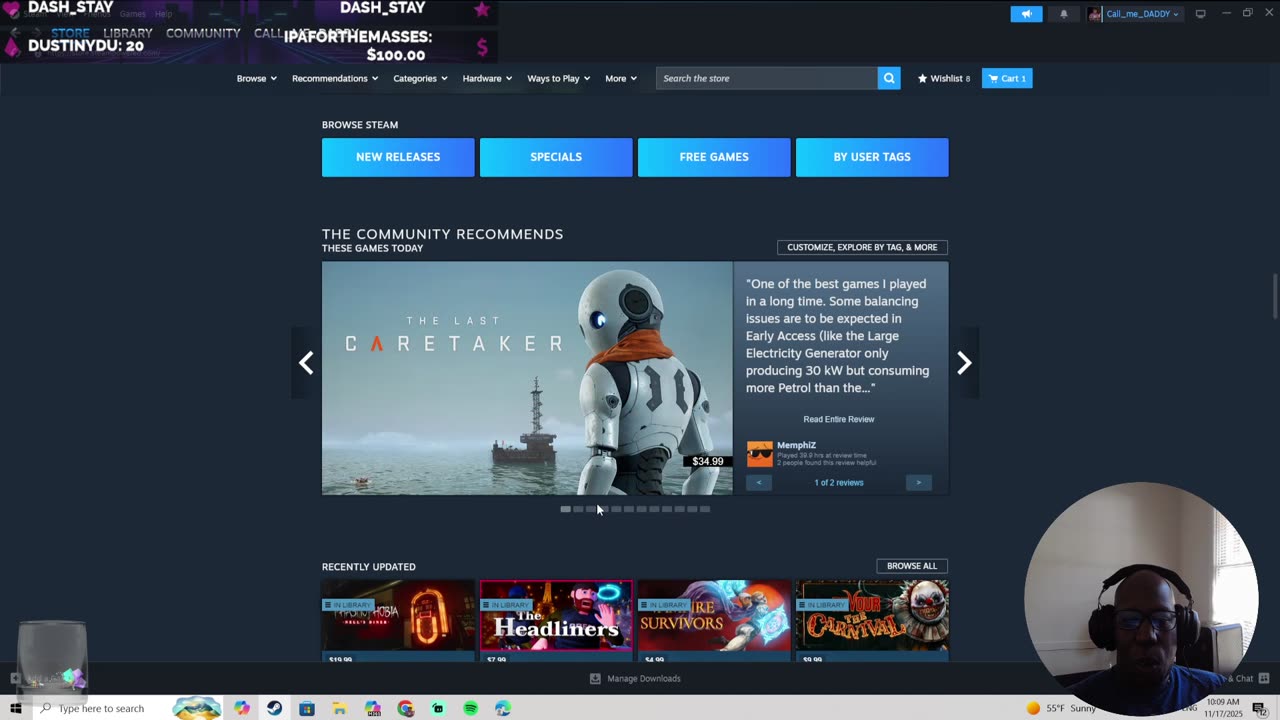Go to previous carousel game with left arrow
Image resolution: width=1280 pixels, height=720 pixels.
(x=306, y=362)
